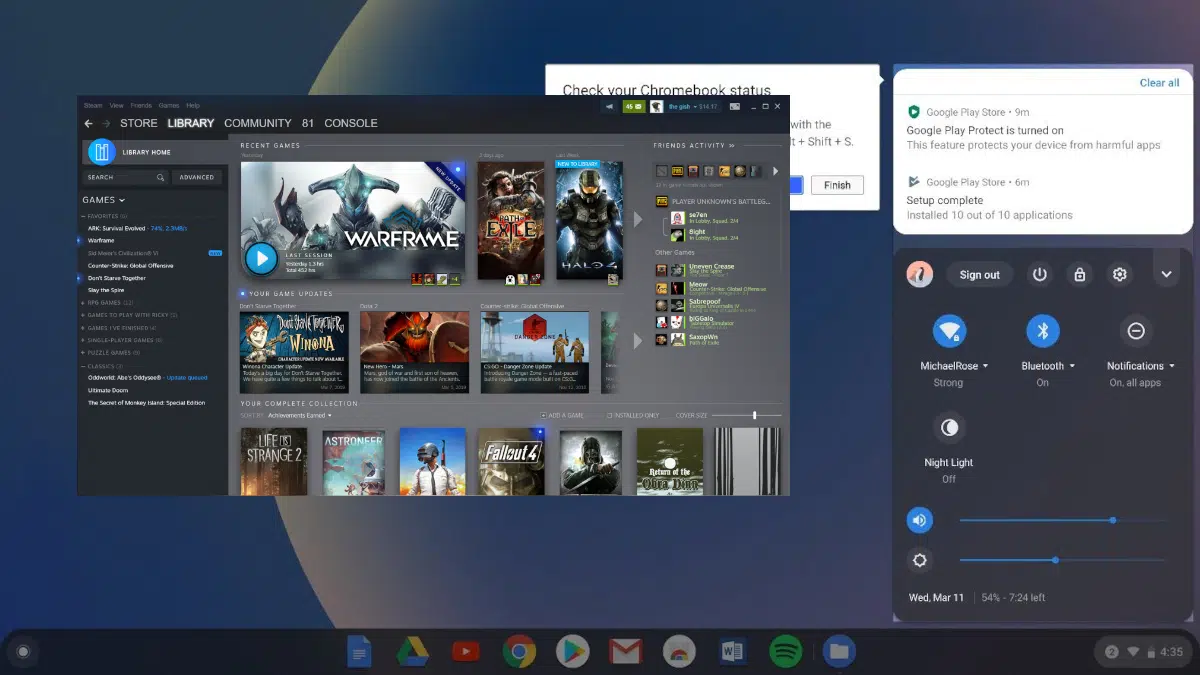Click Add a Game plus icon
Screen dimensions: 1200x675
pyautogui.click(x=543, y=415)
